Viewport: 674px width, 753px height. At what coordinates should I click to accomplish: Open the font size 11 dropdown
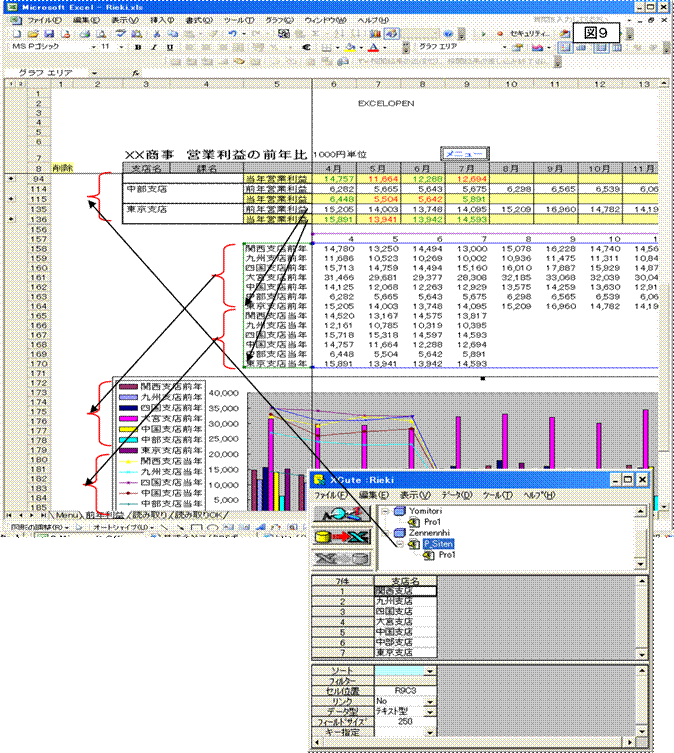coord(121,47)
